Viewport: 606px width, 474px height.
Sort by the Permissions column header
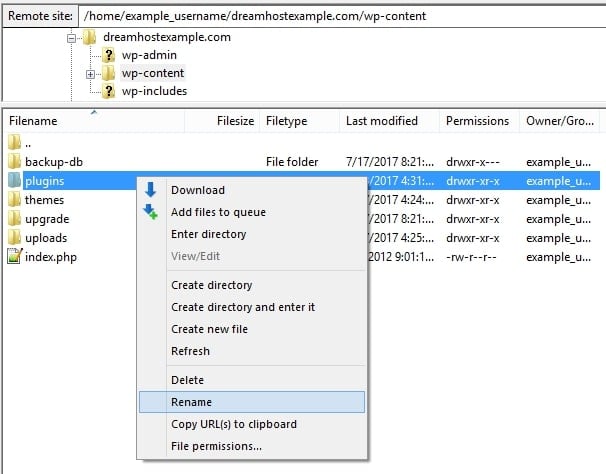click(x=480, y=121)
